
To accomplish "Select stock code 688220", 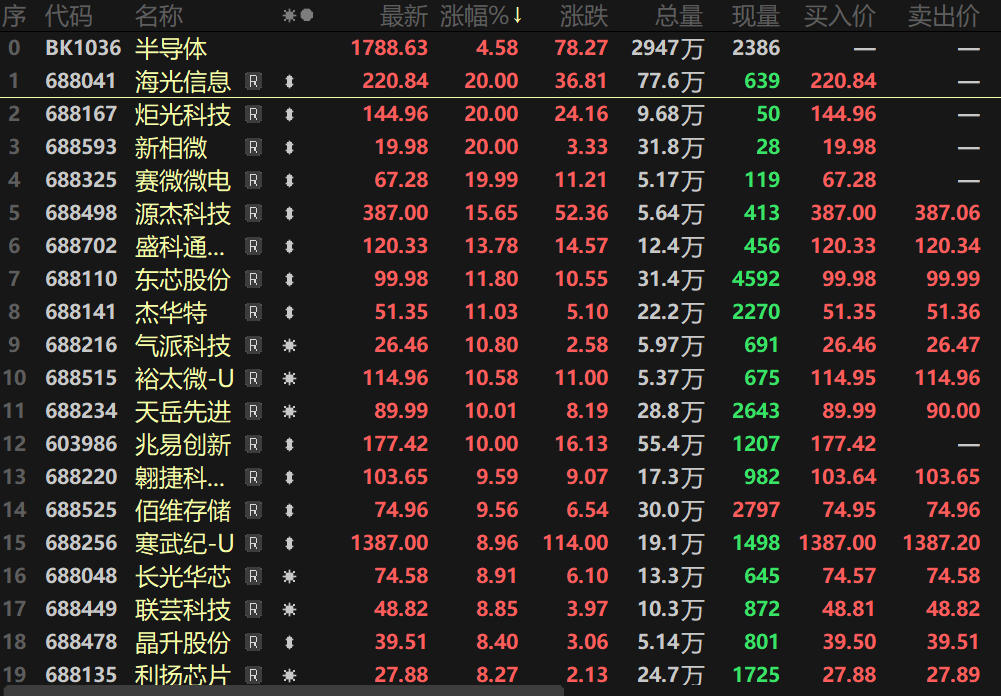I will (81, 477).
